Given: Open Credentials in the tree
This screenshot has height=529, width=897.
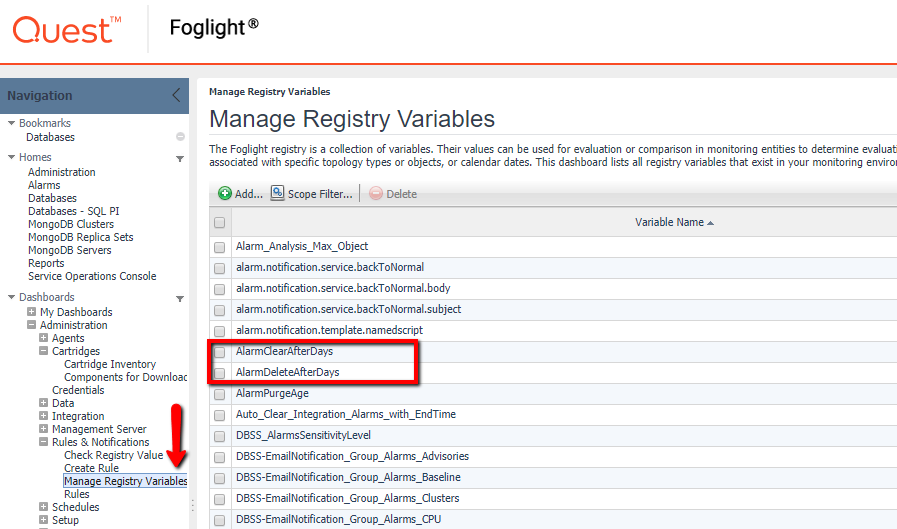Looking at the screenshot, I should tap(78, 390).
